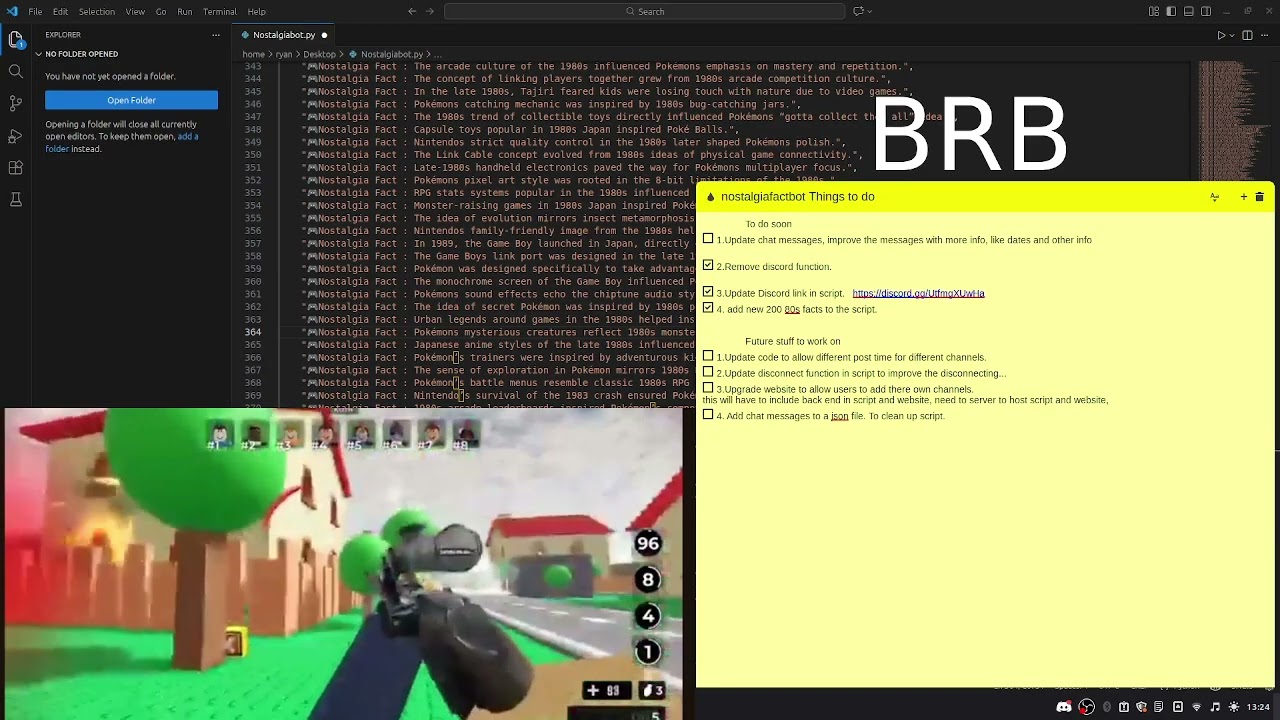Screen dimensions: 1280x720
Task: Open the View menu
Action: (135, 11)
